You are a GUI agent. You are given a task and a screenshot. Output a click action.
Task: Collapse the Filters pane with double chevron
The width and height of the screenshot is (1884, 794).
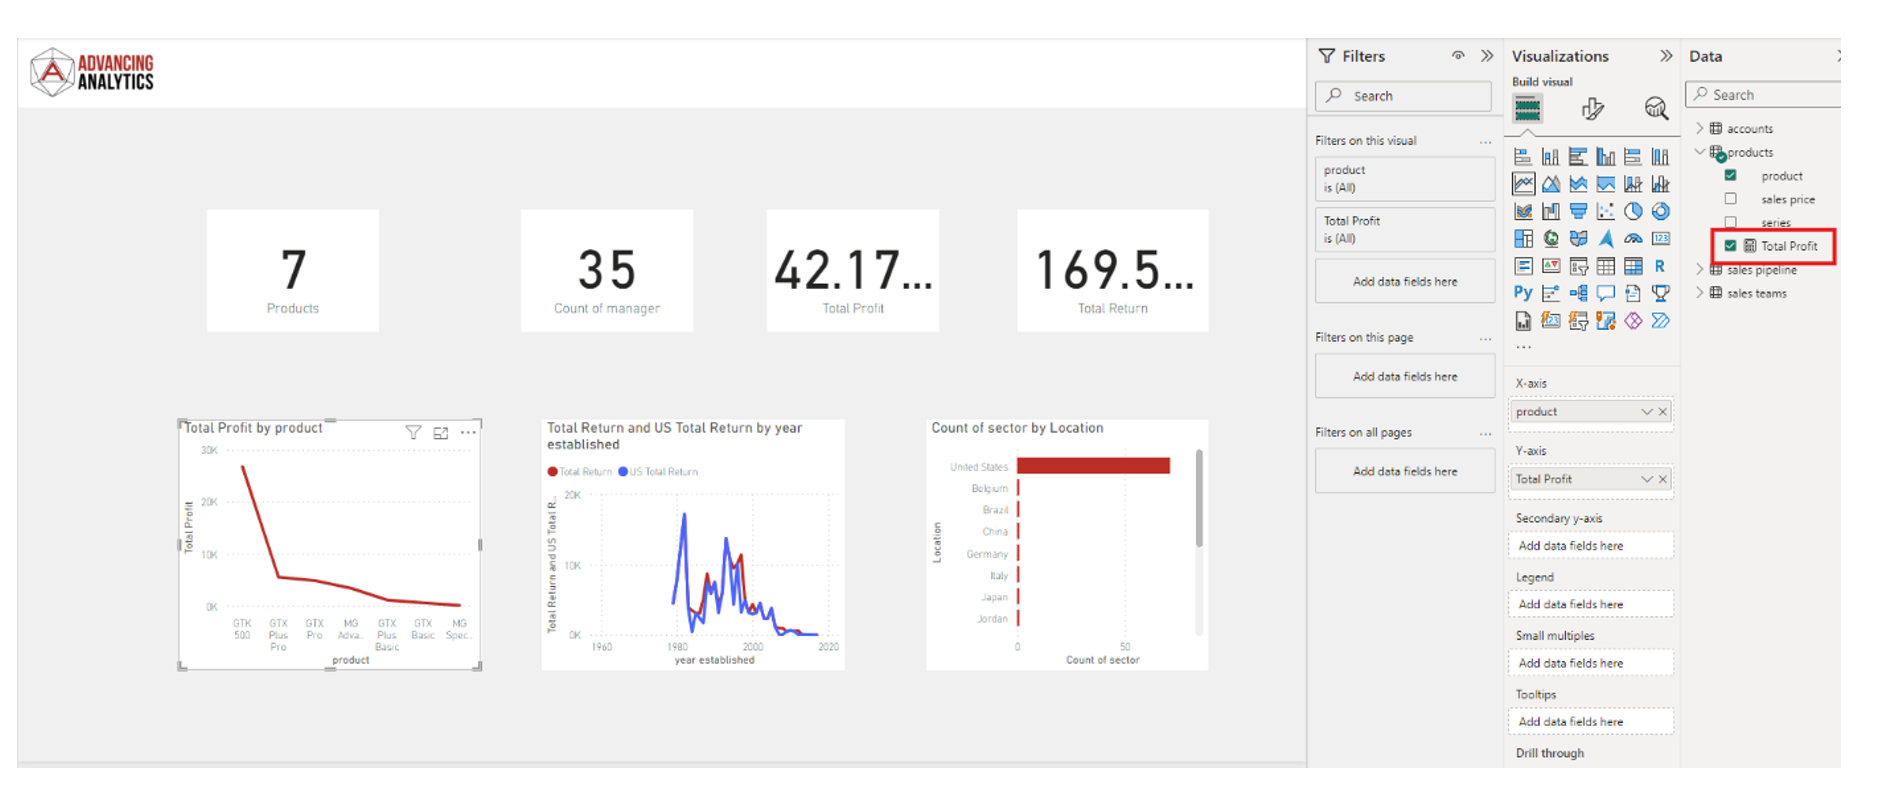coord(1487,56)
